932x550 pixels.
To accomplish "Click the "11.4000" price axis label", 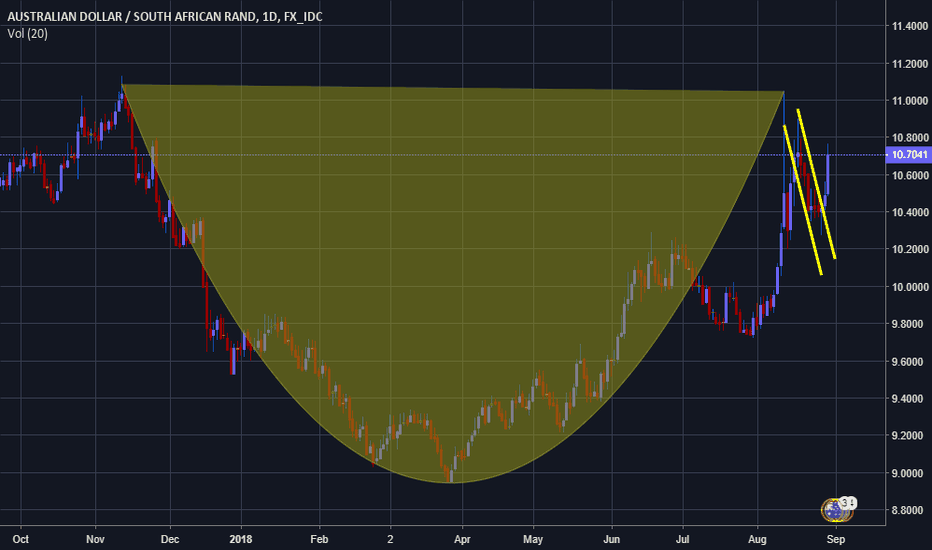I will tap(909, 26).
